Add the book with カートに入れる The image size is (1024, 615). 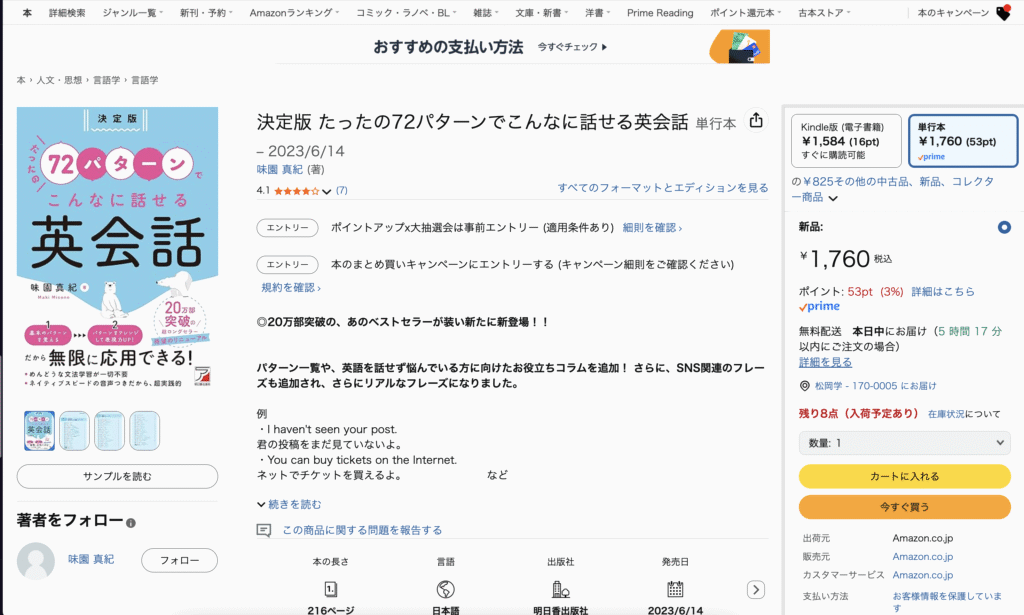pyautogui.click(x=904, y=477)
